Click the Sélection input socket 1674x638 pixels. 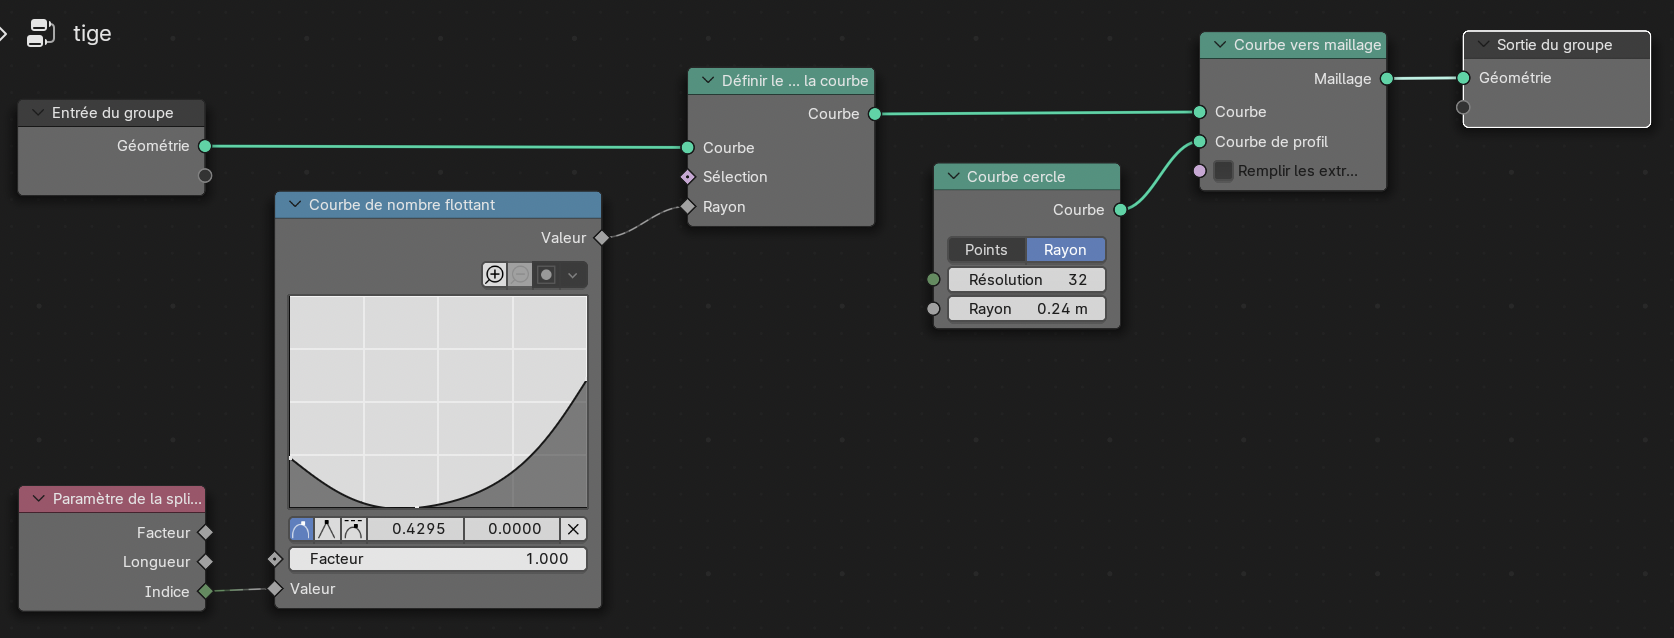(x=688, y=177)
